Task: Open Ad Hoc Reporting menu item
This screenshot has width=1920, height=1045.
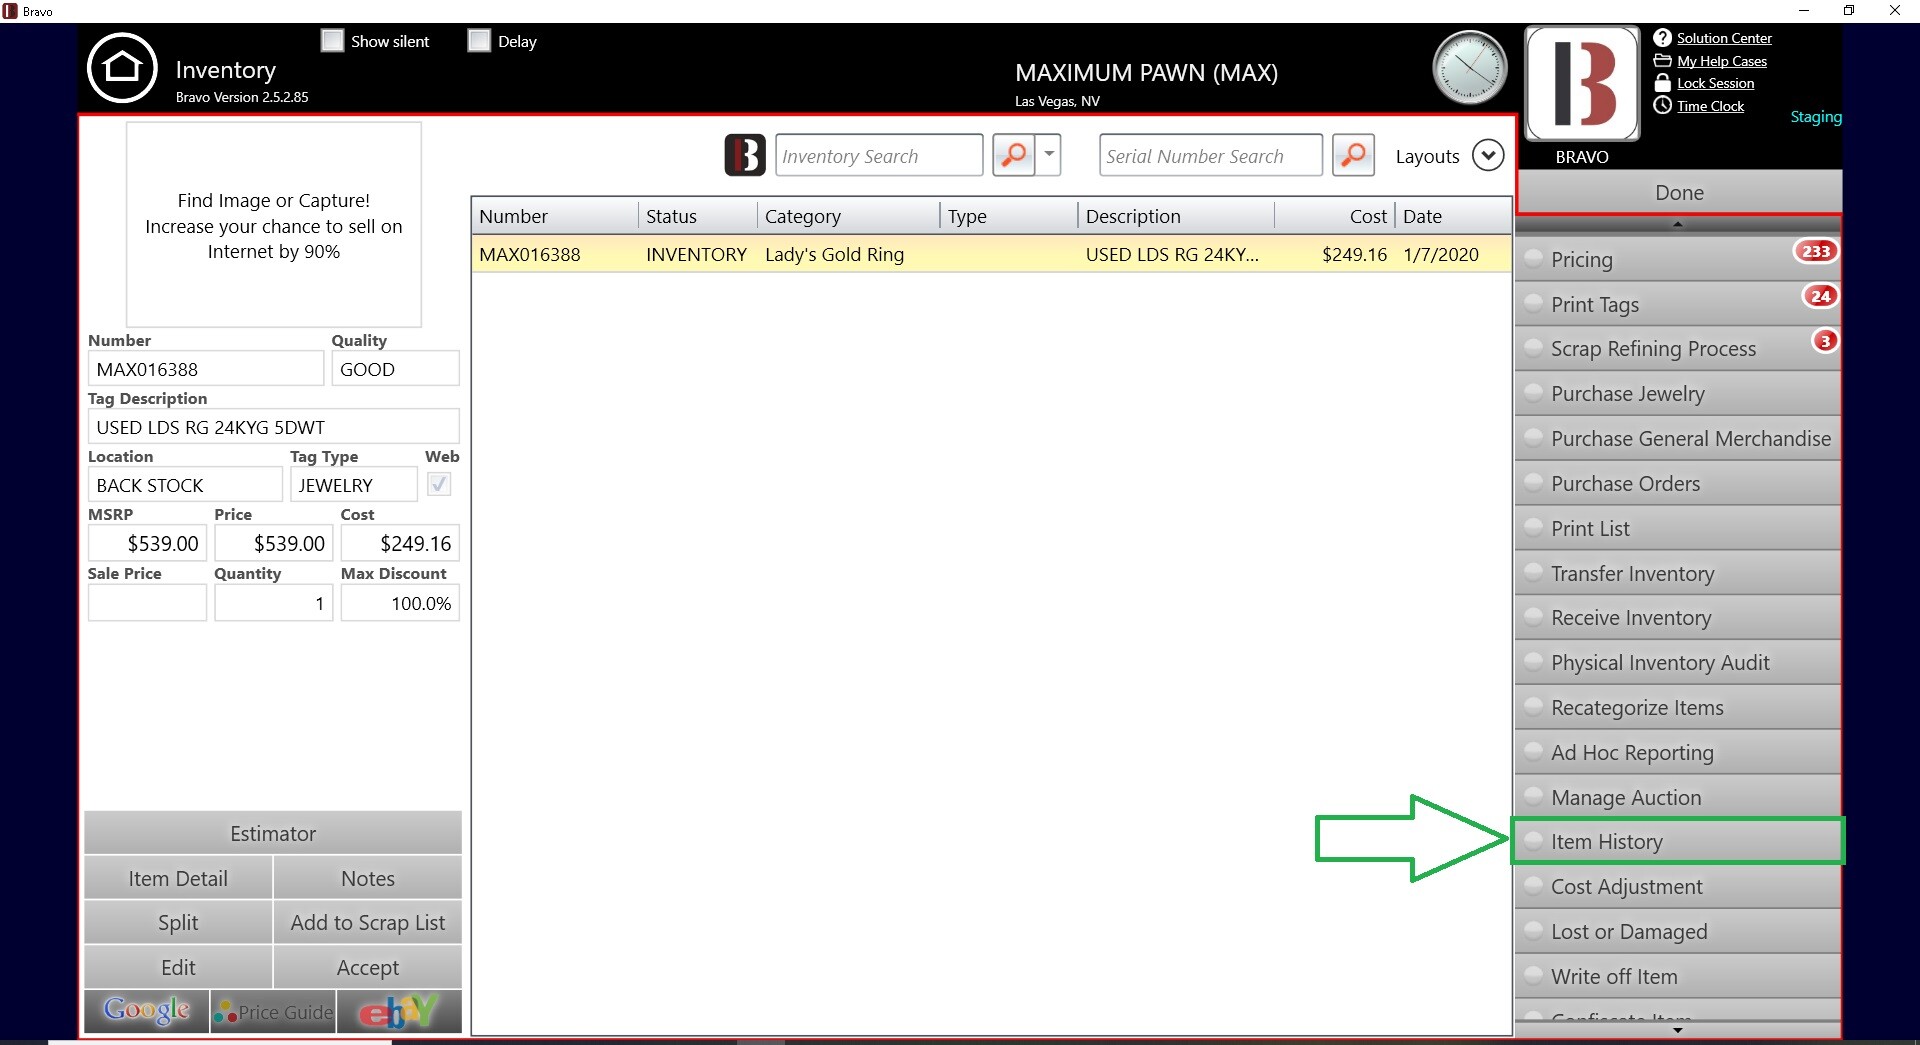Action: click(x=1678, y=752)
